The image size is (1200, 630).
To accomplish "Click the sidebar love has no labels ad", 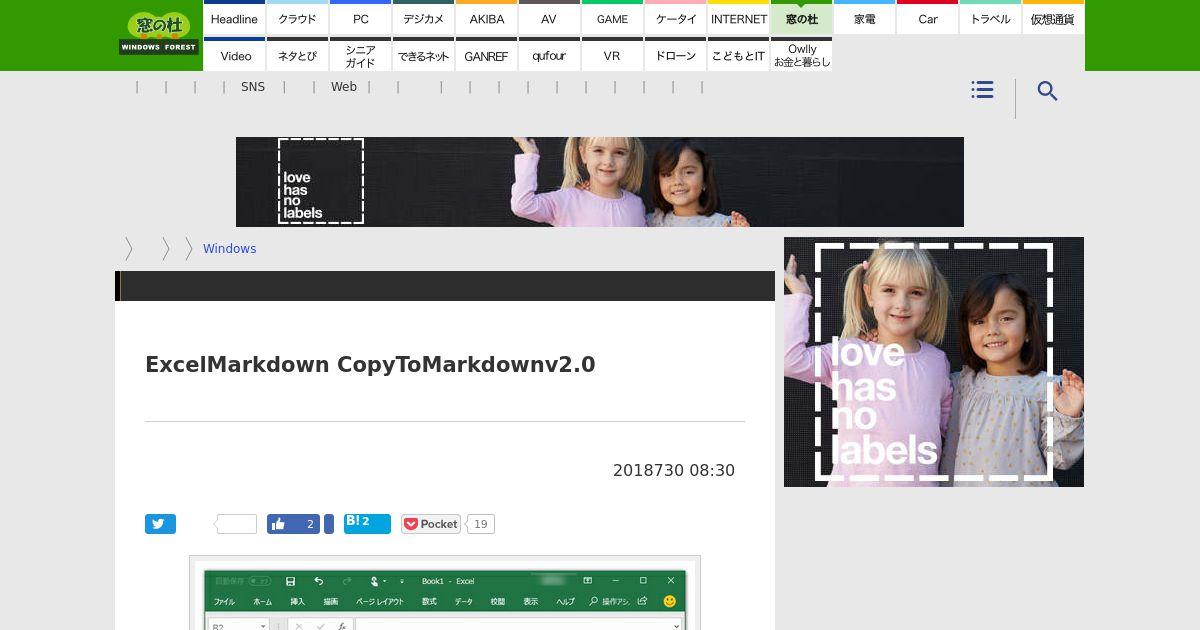I will point(934,362).
